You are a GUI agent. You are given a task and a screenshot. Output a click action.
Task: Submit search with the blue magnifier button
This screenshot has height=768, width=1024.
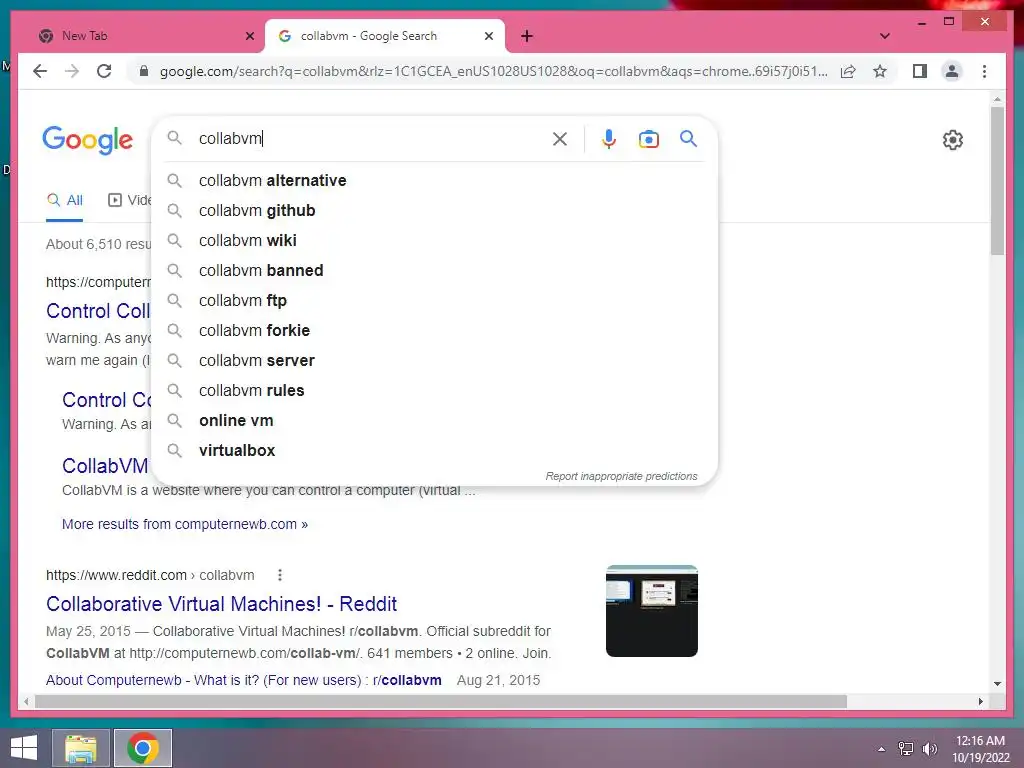pos(688,138)
